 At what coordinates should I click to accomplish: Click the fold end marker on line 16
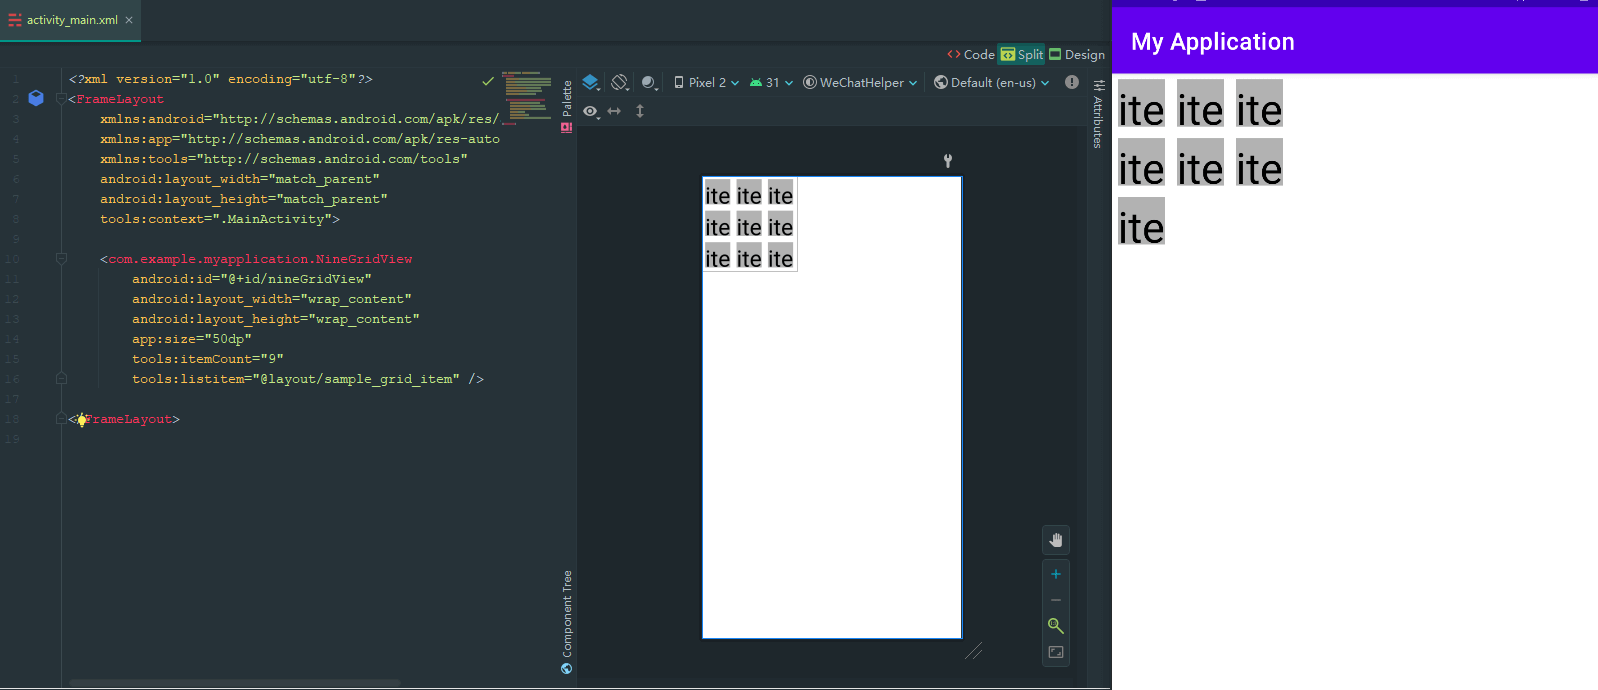pos(61,379)
